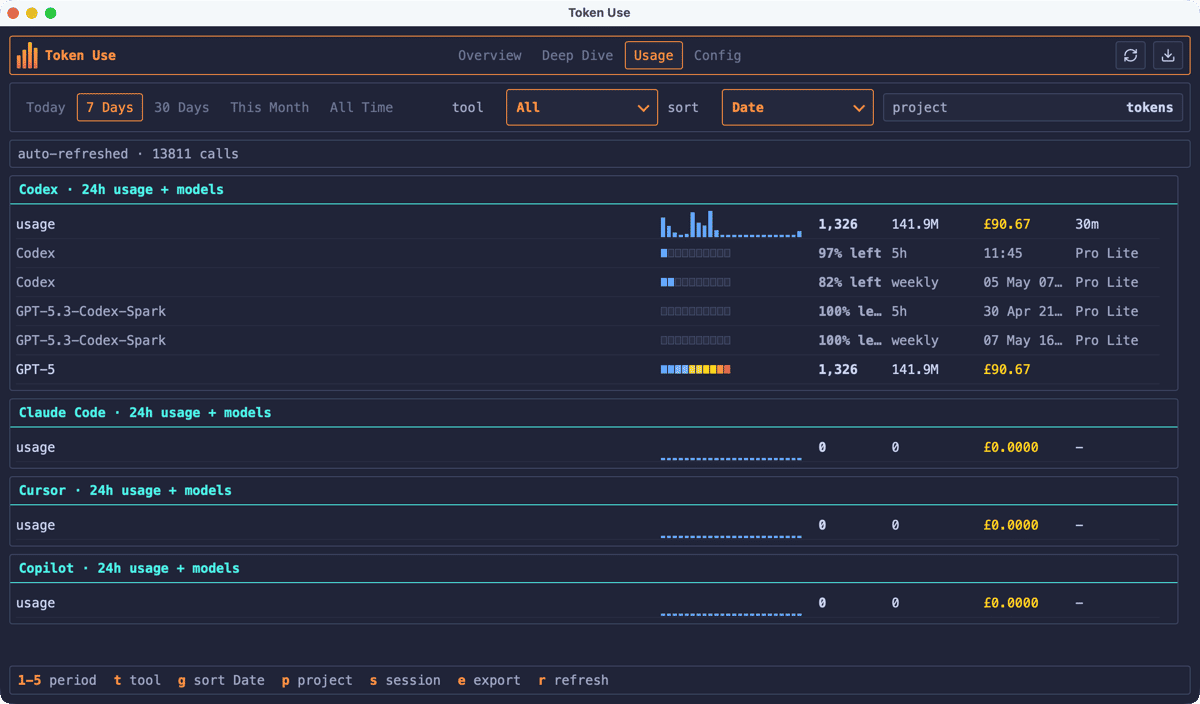
Task: Click the Codex usage £90.67 cost
Action: pyautogui.click(x=1007, y=224)
